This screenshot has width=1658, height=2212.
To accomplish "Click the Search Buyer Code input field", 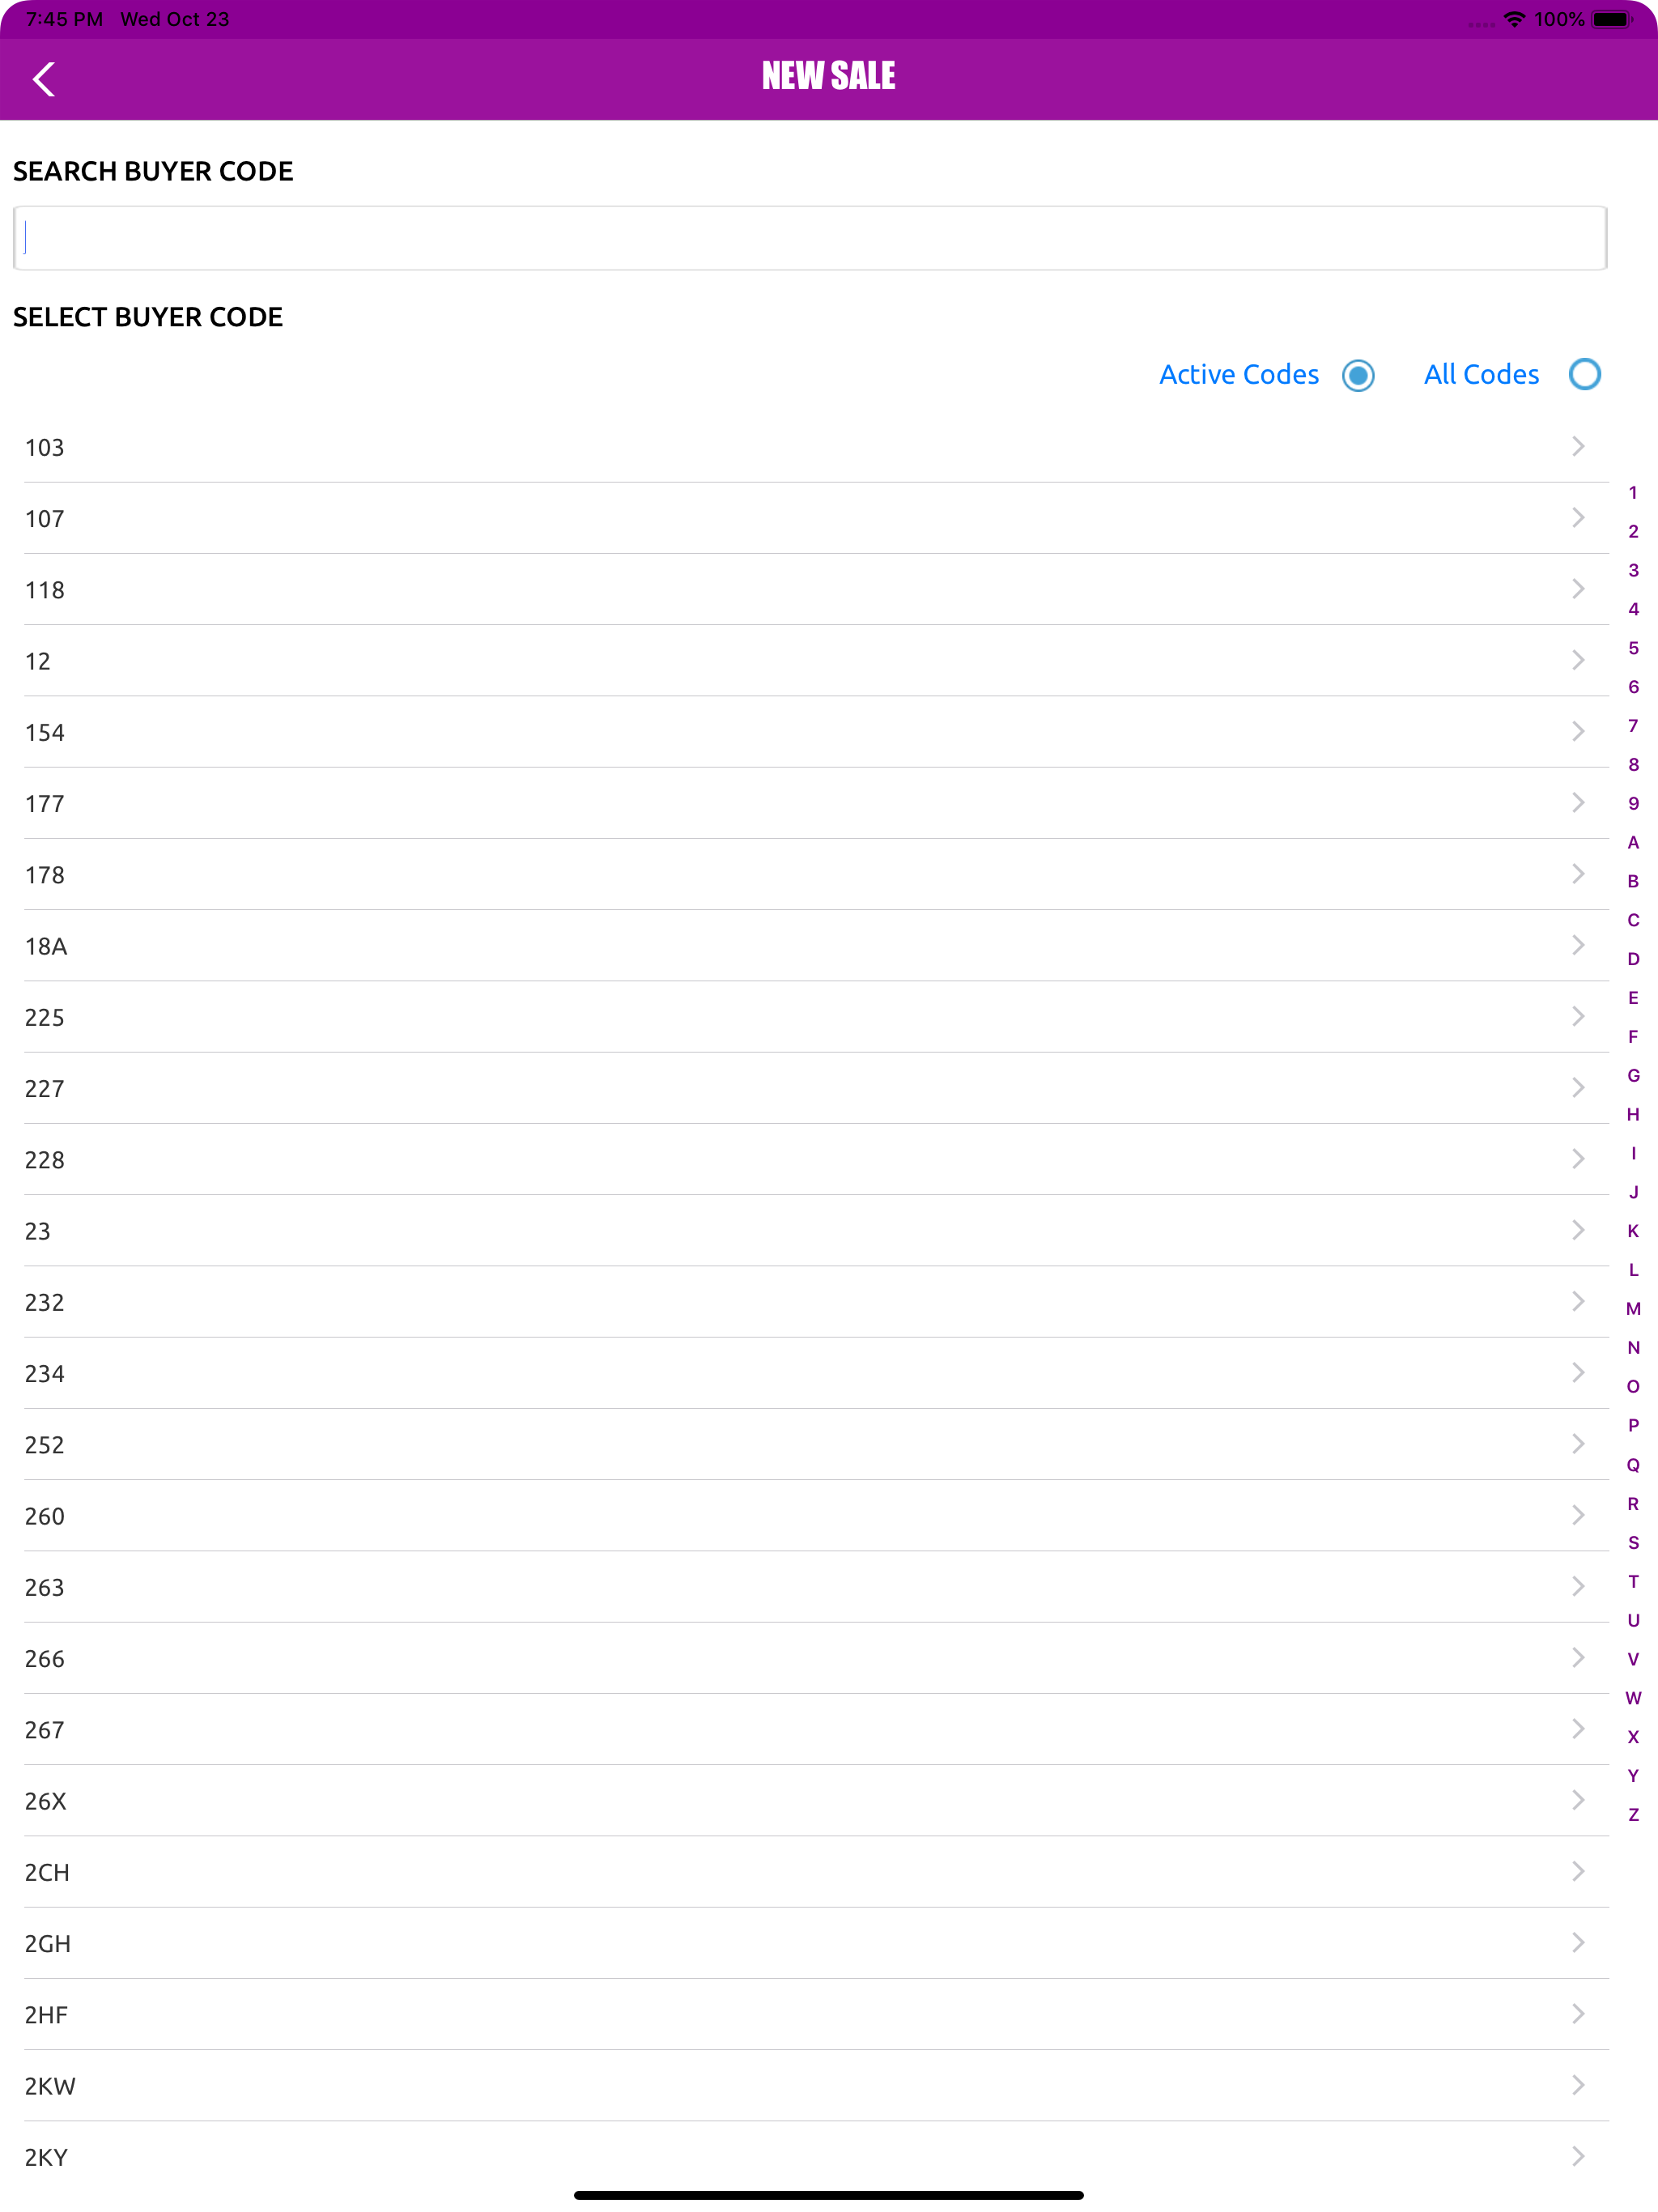I will coord(810,238).
